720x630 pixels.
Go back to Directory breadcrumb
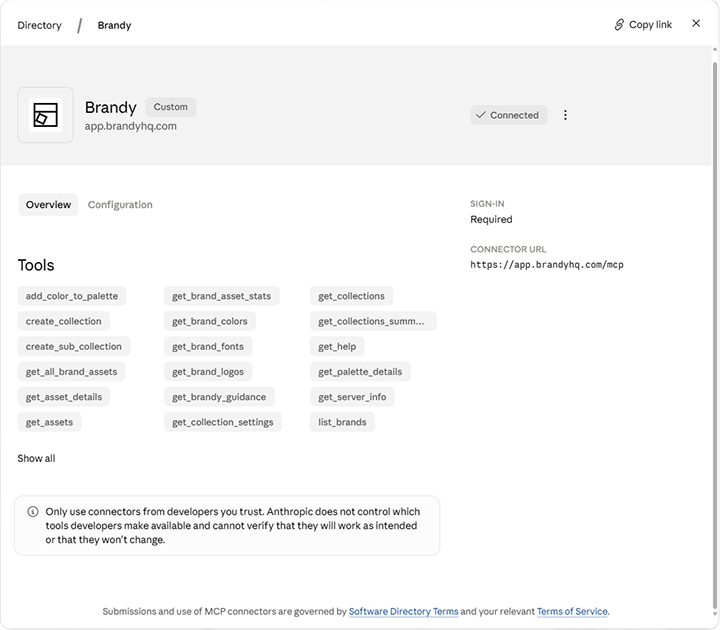[39, 25]
